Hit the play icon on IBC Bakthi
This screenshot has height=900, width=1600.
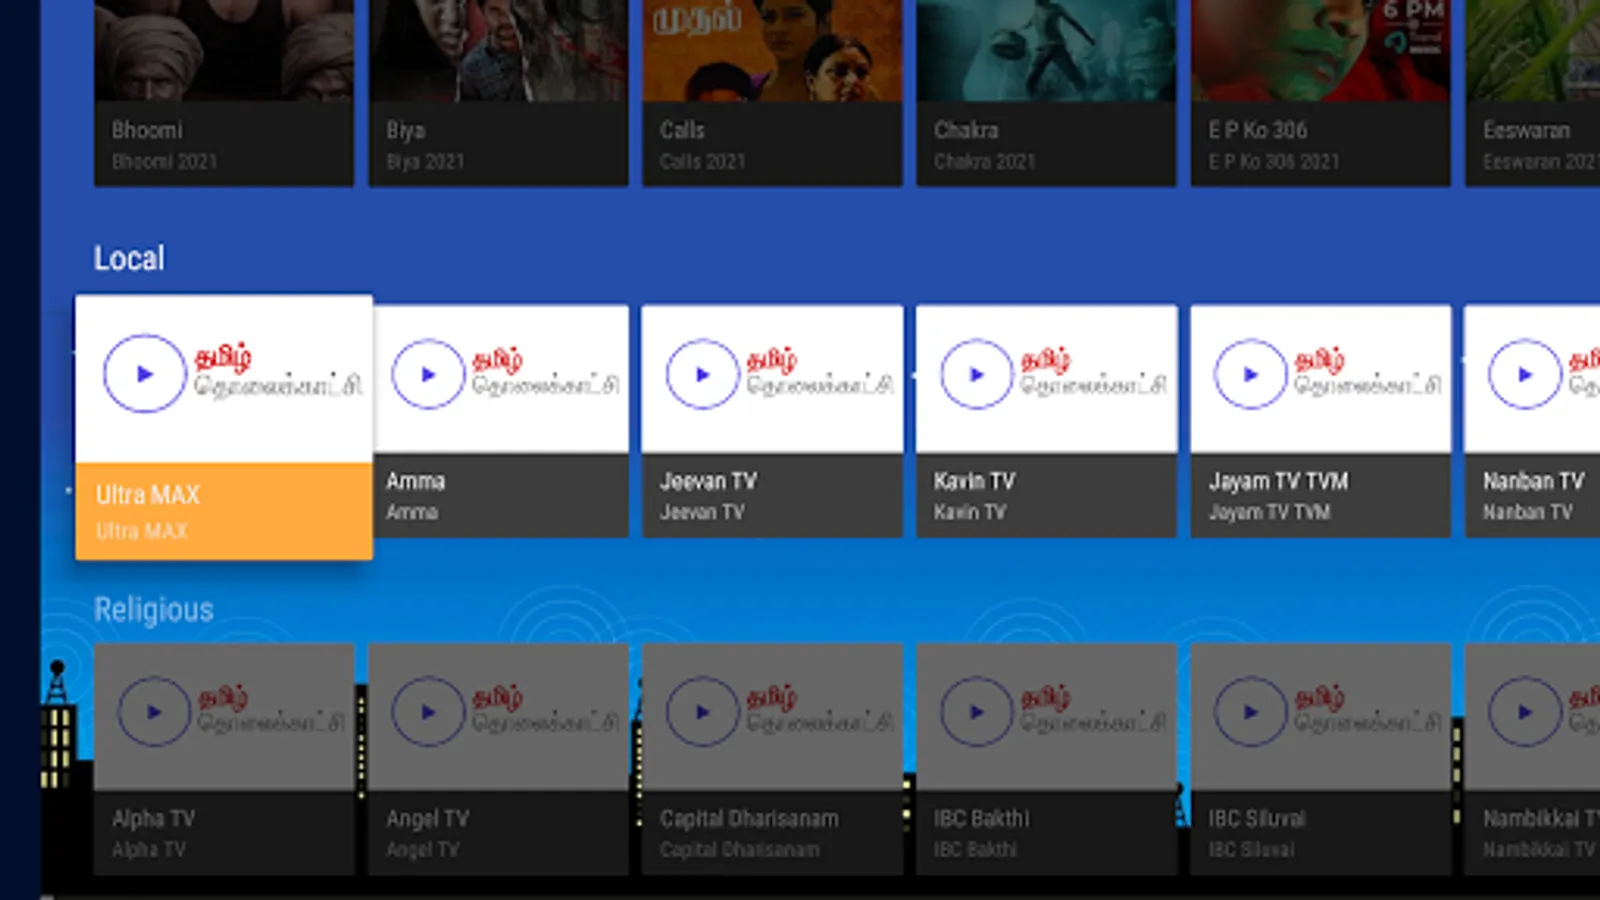click(976, 712)
